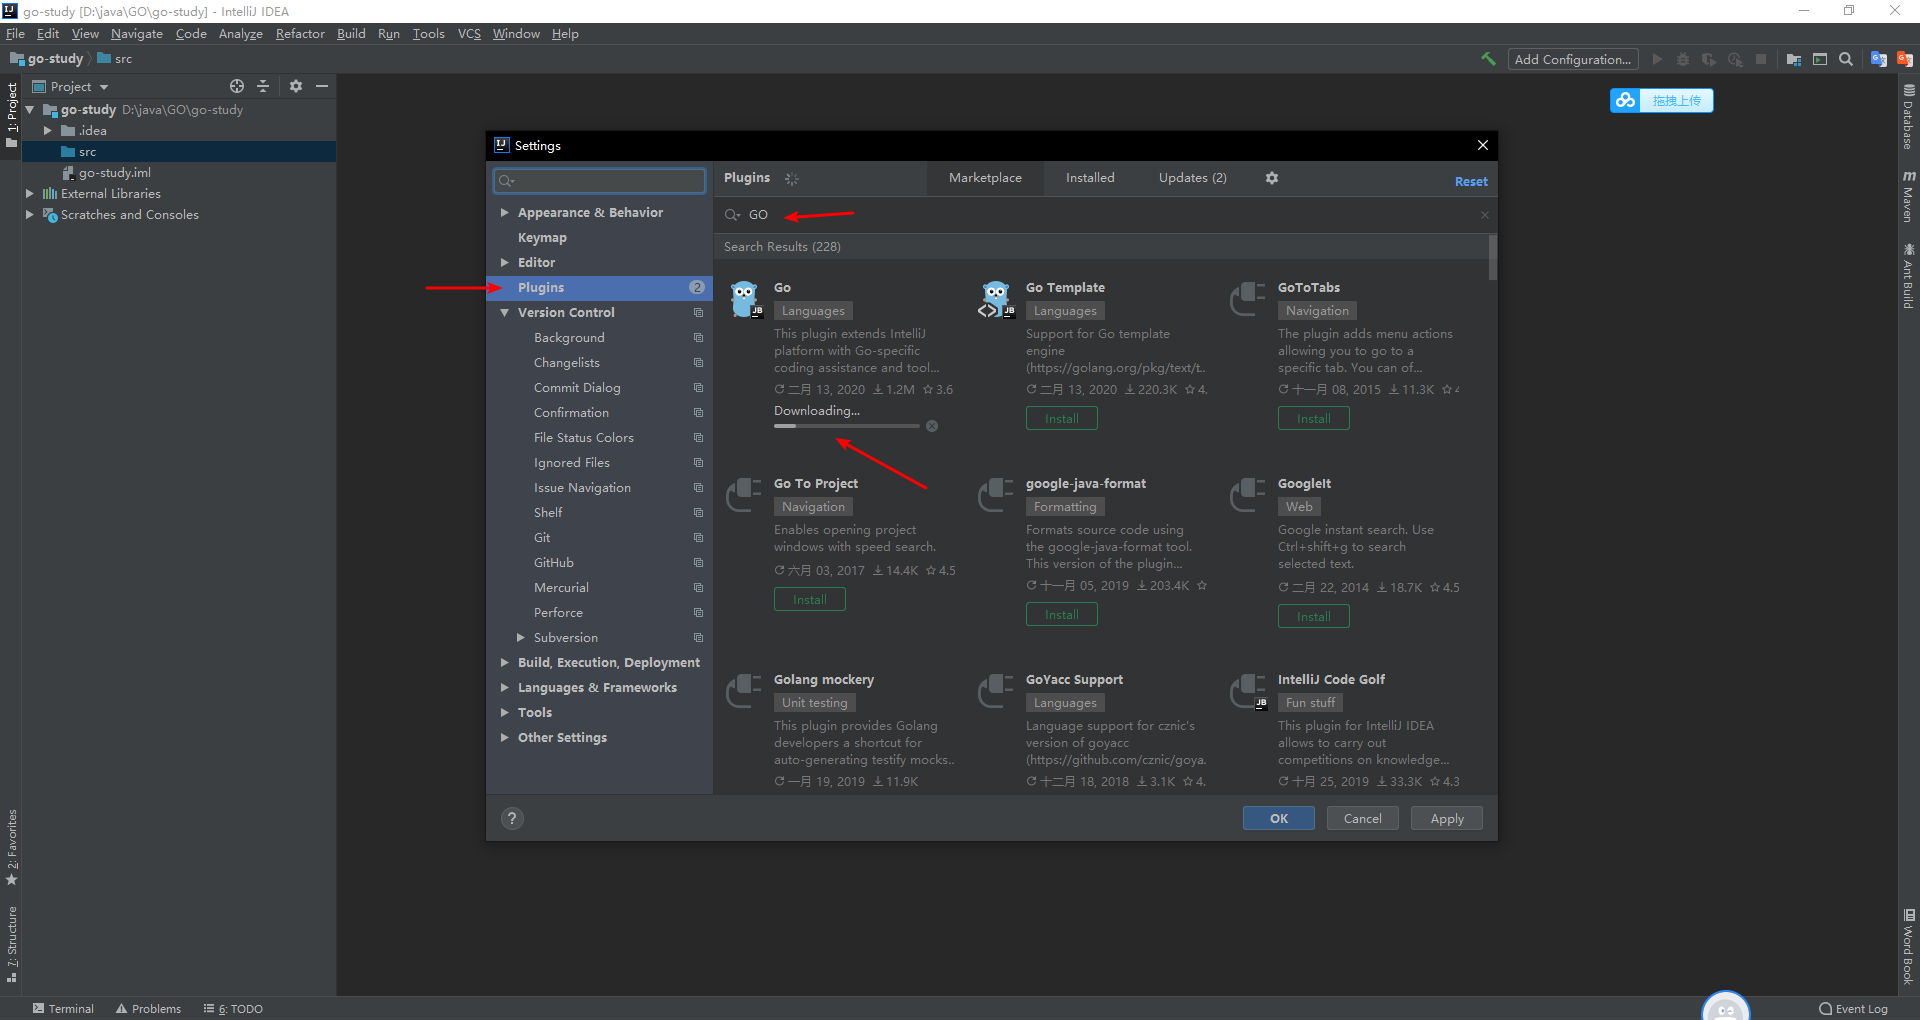Click the Search Everywhere magnifier icon
Image resolution: width=1920 pixels, height=1020 pixels.
pyautogui.click(x=1846, y=59)
